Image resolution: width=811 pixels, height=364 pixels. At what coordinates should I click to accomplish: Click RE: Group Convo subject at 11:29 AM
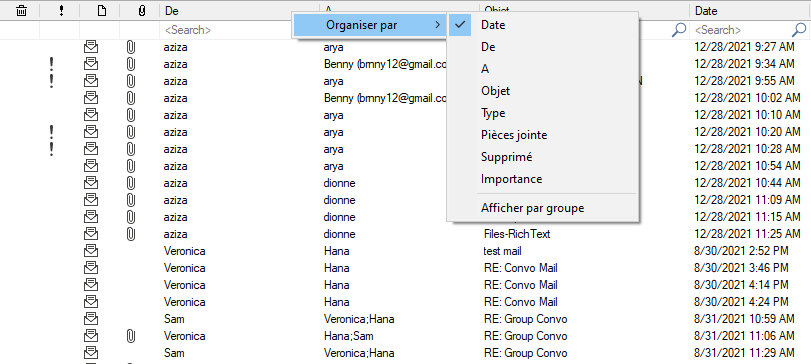[525, 353]
